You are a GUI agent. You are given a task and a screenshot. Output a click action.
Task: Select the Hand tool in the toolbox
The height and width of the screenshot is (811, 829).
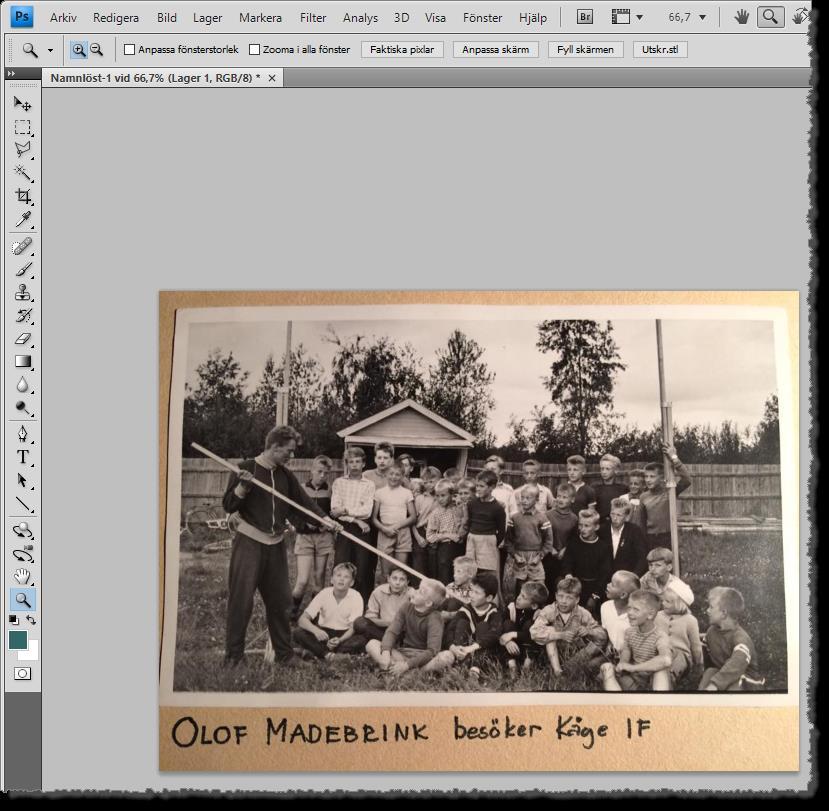22,577
